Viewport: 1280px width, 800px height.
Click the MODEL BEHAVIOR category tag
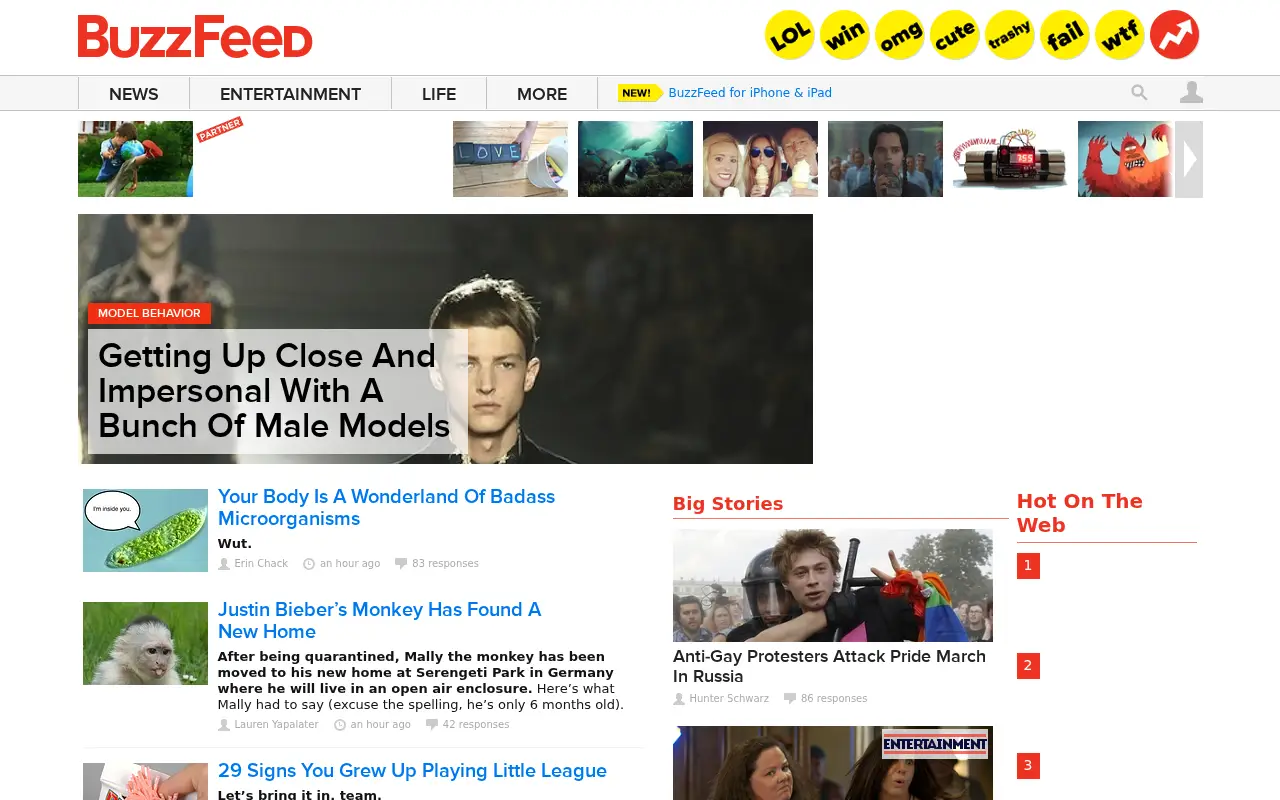click(149, 313)
